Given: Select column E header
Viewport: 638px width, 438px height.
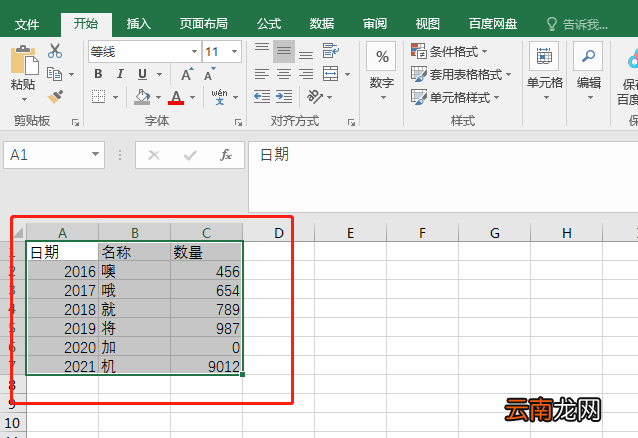Looking at the screenshot, I should click(x=350, y=233).
